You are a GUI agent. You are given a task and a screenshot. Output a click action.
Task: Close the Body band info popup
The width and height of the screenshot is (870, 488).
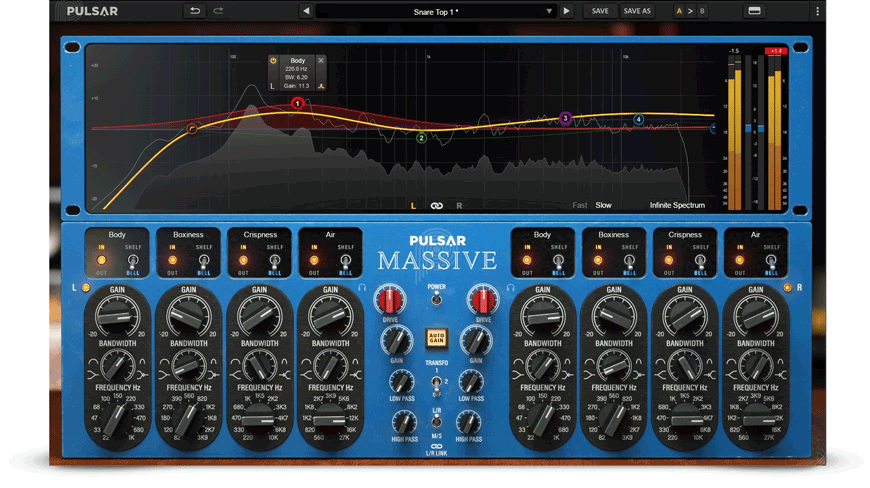coord(321,61)
